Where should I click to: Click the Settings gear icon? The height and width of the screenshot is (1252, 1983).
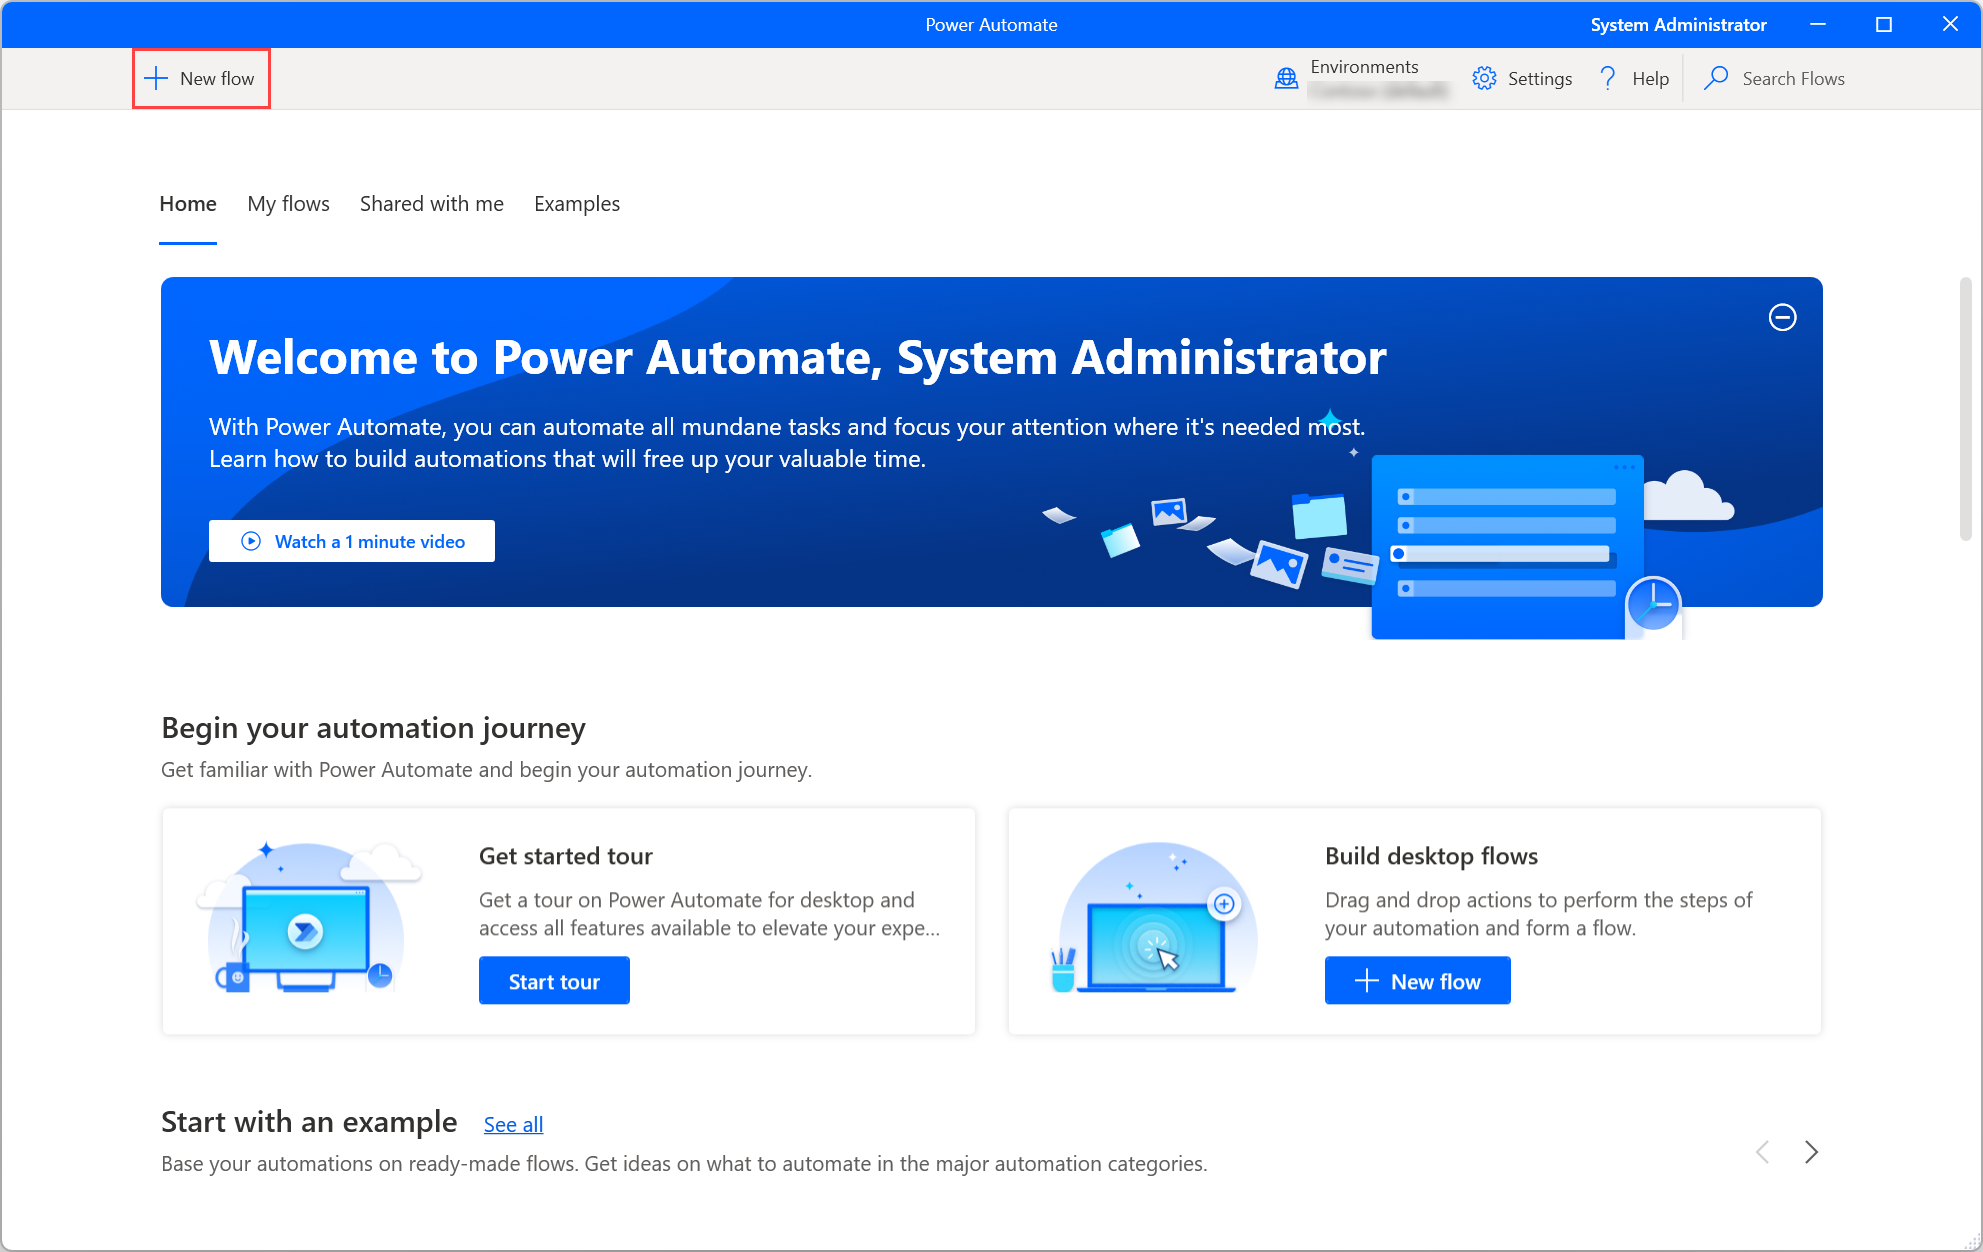pyautogui.click(x=1484, y=79)
